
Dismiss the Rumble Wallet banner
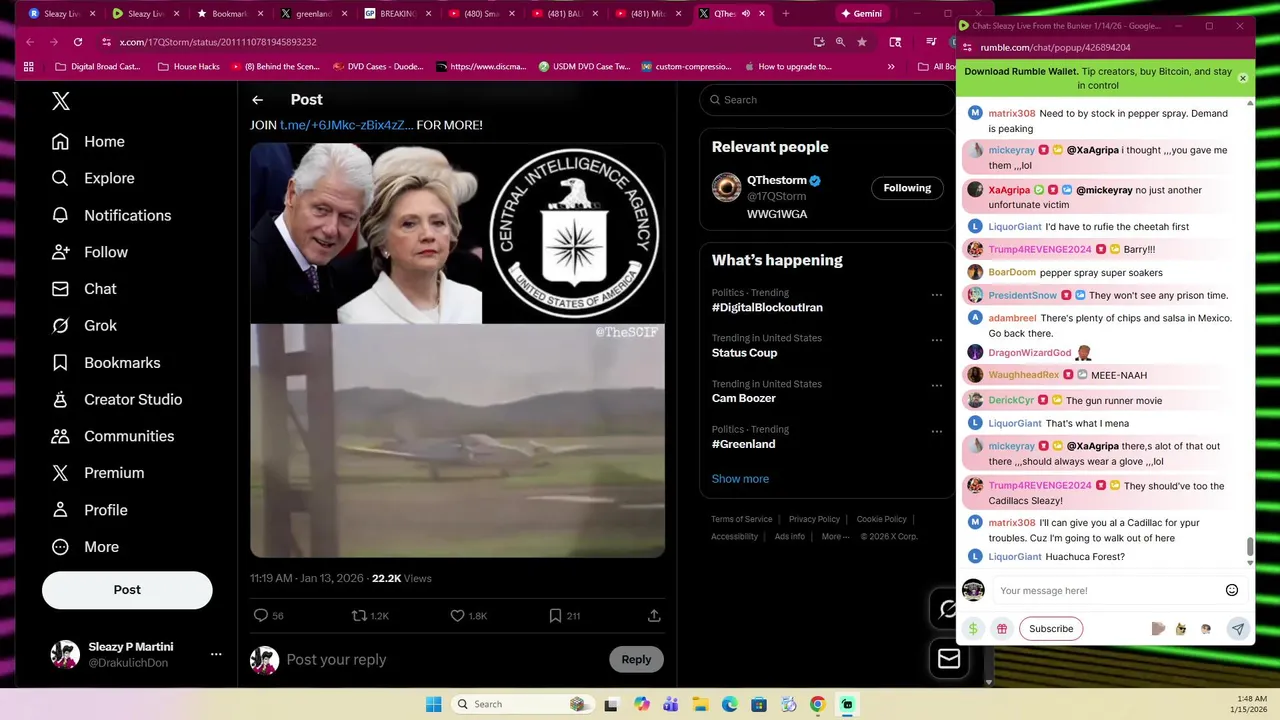click(x=1243, y=78)
